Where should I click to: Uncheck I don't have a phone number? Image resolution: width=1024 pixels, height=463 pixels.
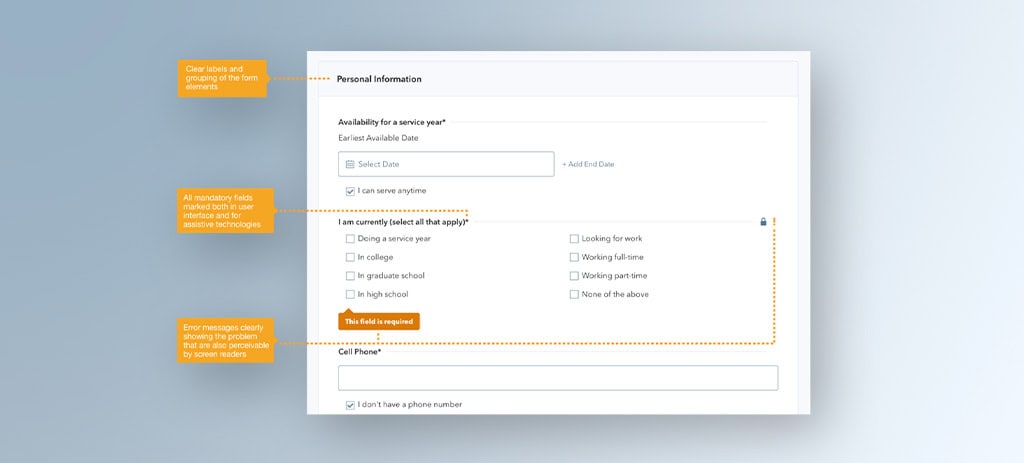(x=350, y=405)
